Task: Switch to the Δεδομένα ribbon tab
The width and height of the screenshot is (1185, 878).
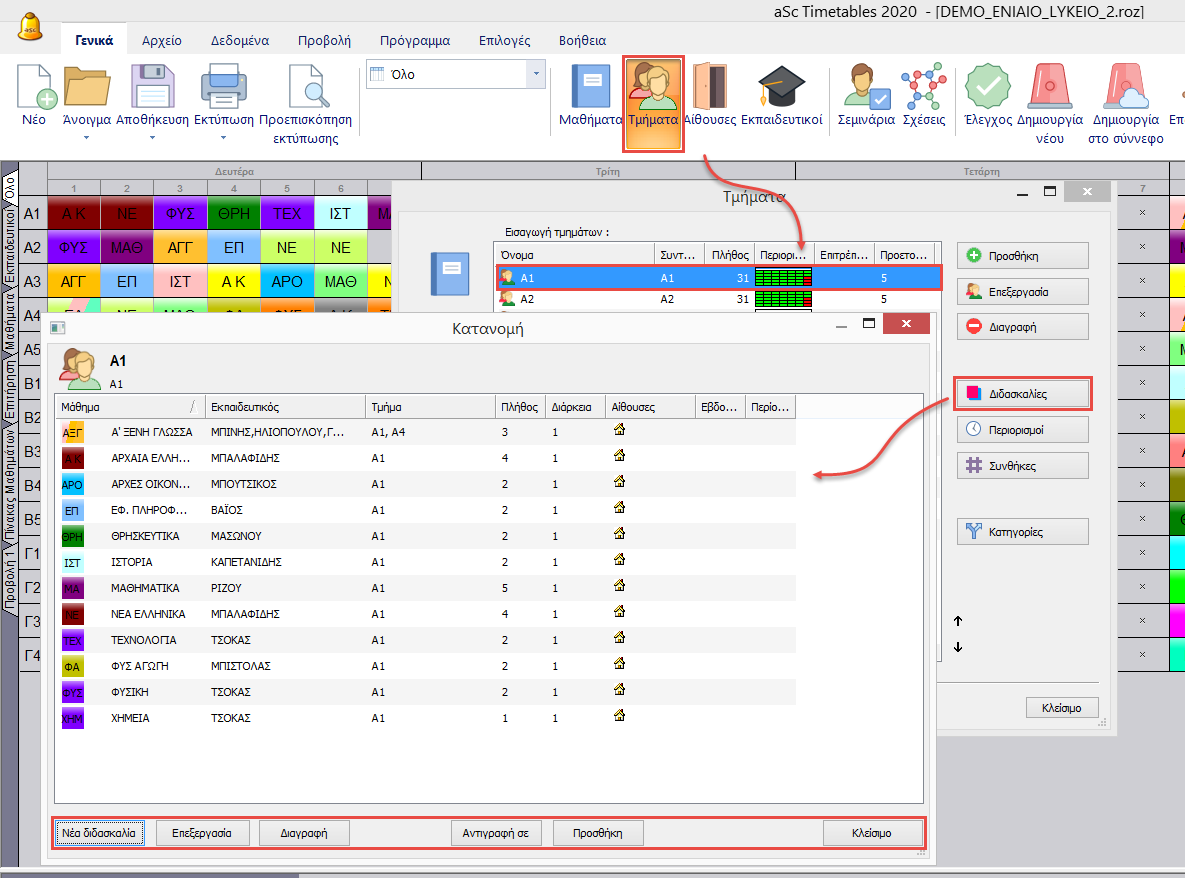Action: point(239,41)
